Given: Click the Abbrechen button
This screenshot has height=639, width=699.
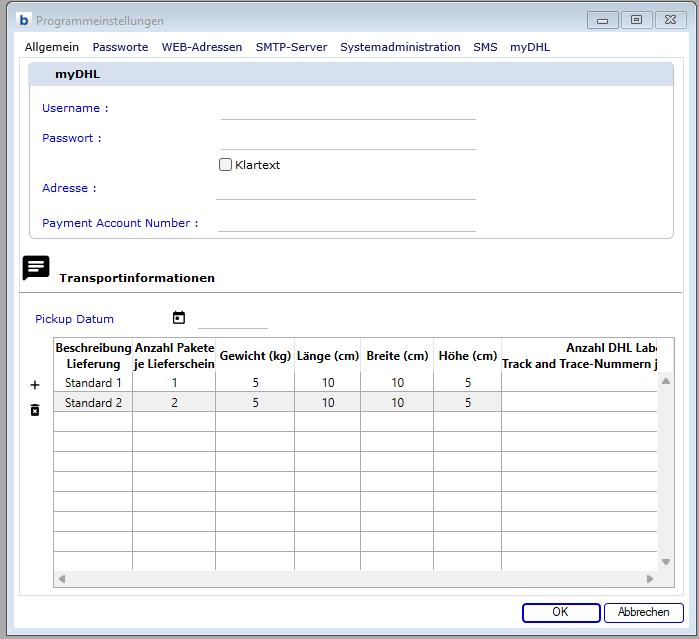Looking at the screenshot, I should pyautogui.click(x=643, y=612).
